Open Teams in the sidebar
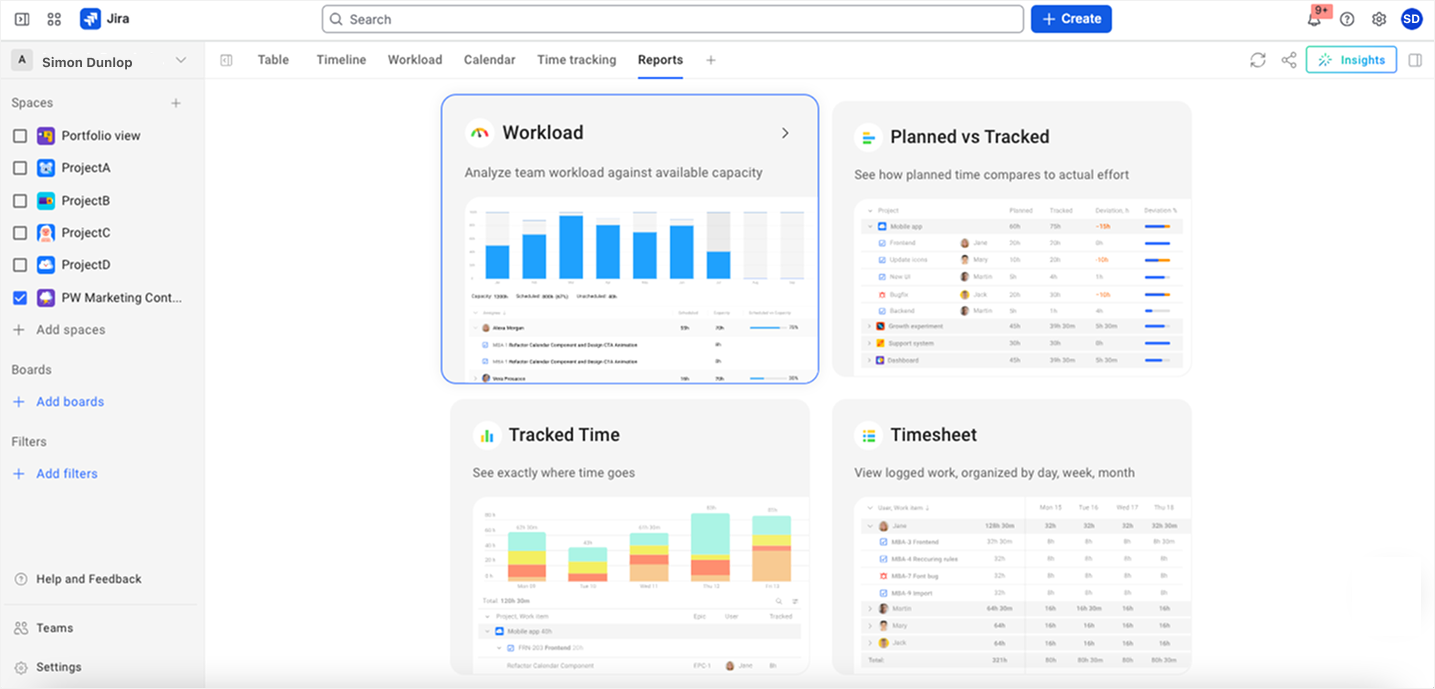This screenshot has width=1435, height=689. coord(43,628)
